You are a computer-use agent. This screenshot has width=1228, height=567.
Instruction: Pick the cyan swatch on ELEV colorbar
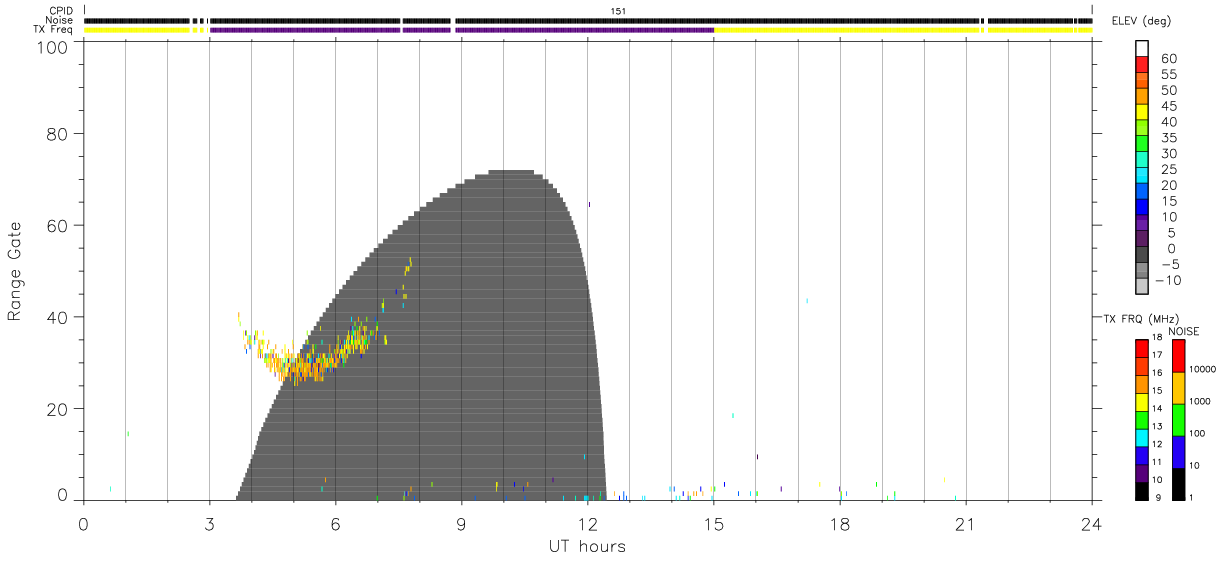pos(1142,175)
